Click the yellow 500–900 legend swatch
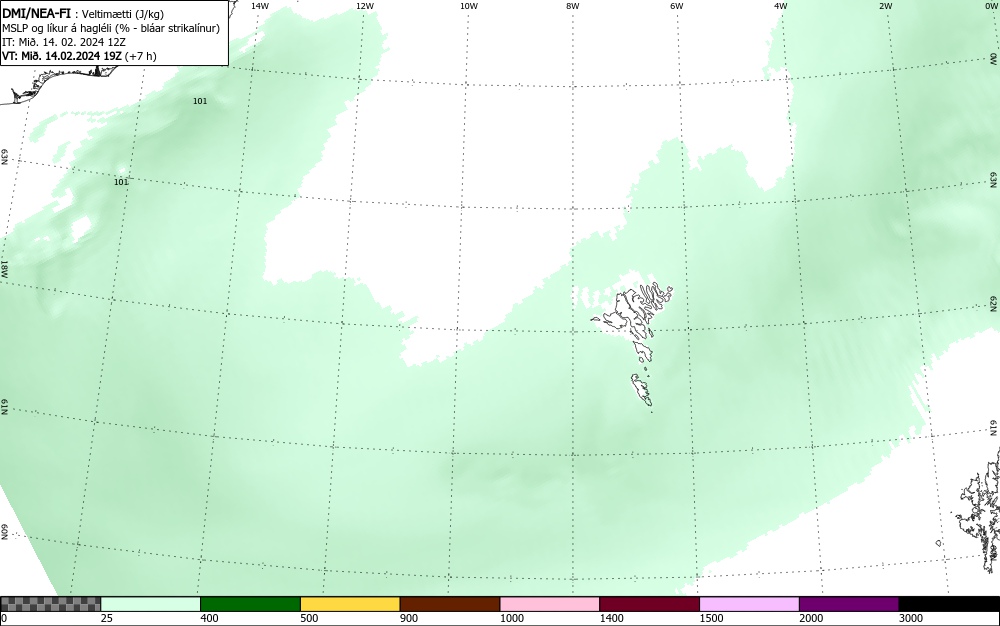 coord(350,604)
